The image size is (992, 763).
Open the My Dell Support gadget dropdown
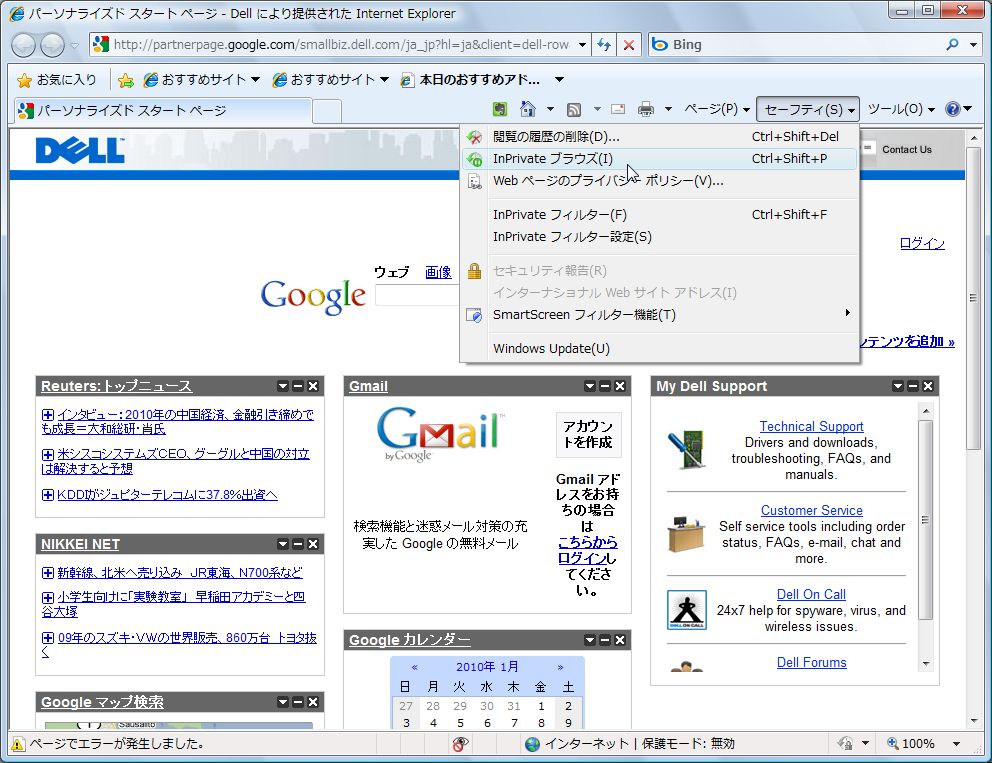pos(898,386)
